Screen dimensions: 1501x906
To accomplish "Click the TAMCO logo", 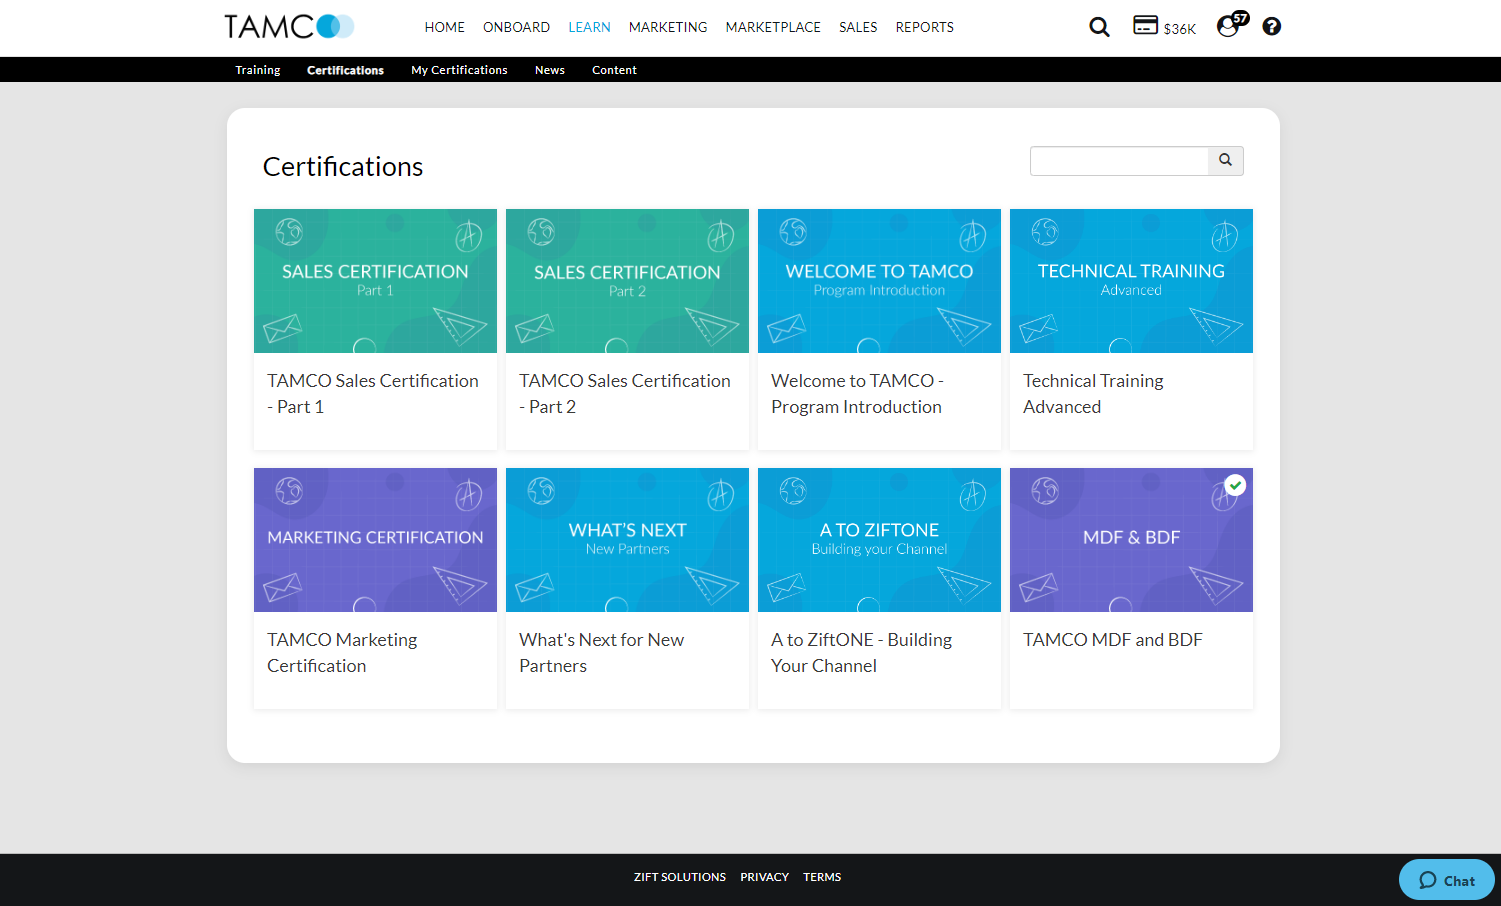I will click(x=289, y=27).
